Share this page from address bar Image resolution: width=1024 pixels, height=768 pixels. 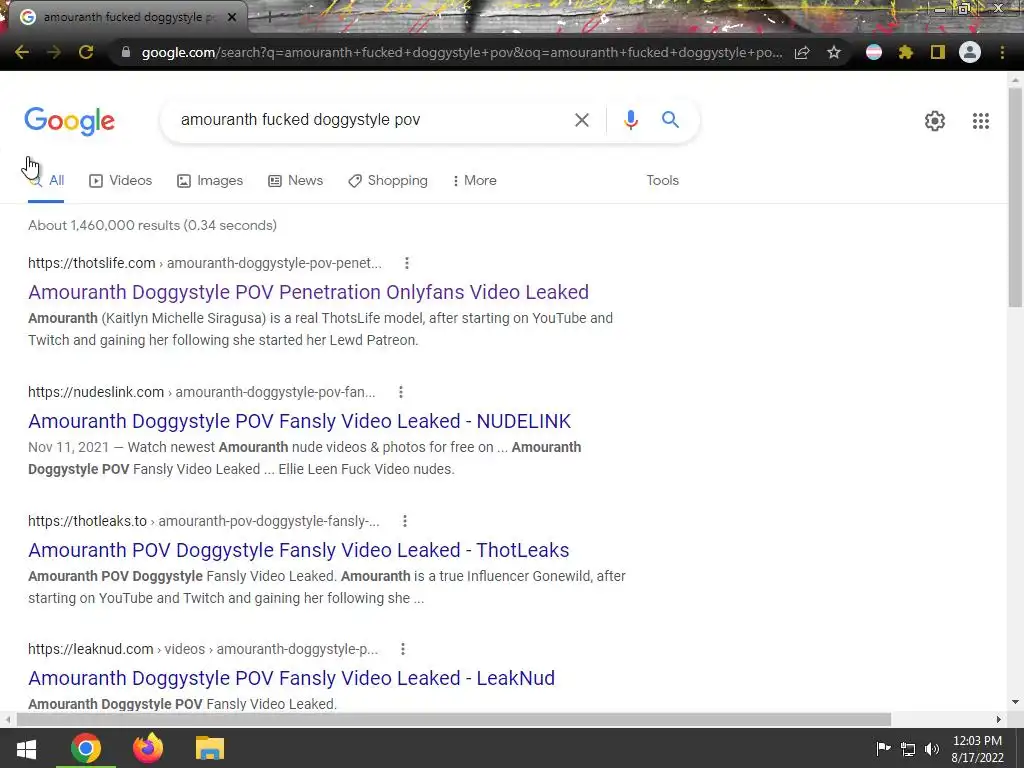(x=803, y=52)
